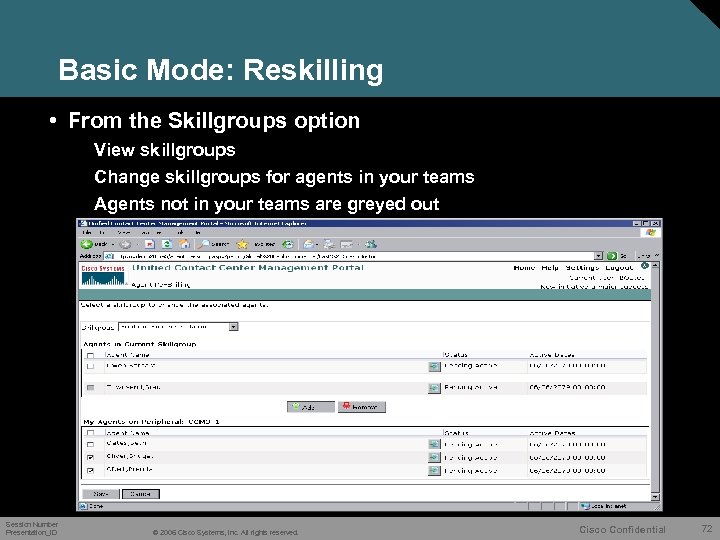
Task: Click the Remove button with red icon
Action: pyautogui.click(x=362, y=407)
